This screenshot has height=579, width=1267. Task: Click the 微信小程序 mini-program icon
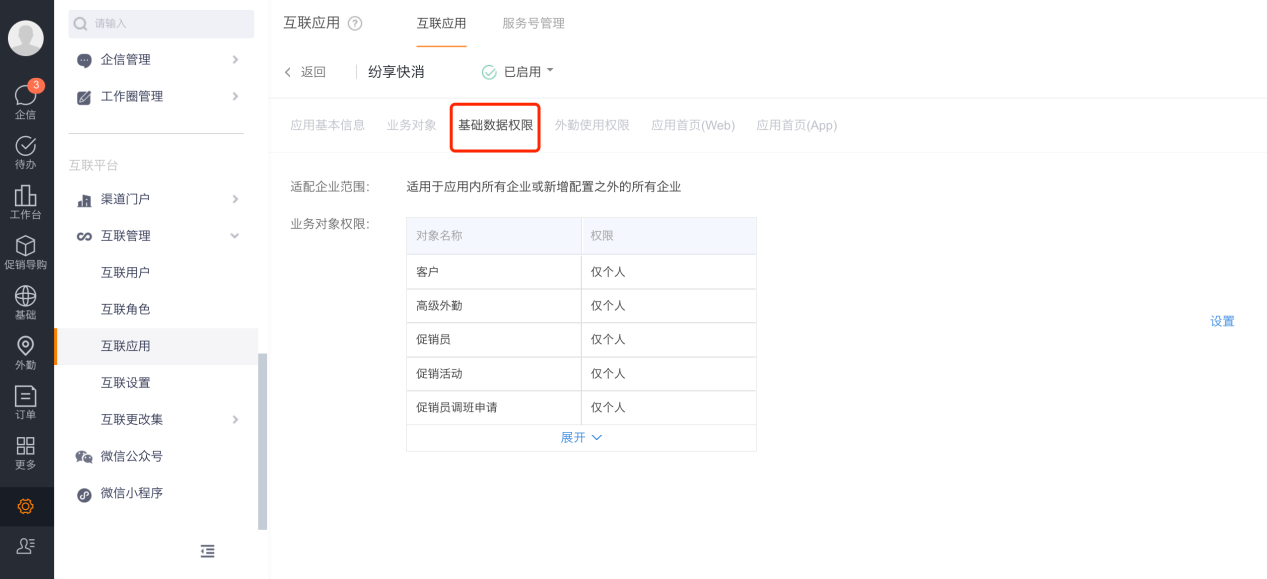coord(85,494)
